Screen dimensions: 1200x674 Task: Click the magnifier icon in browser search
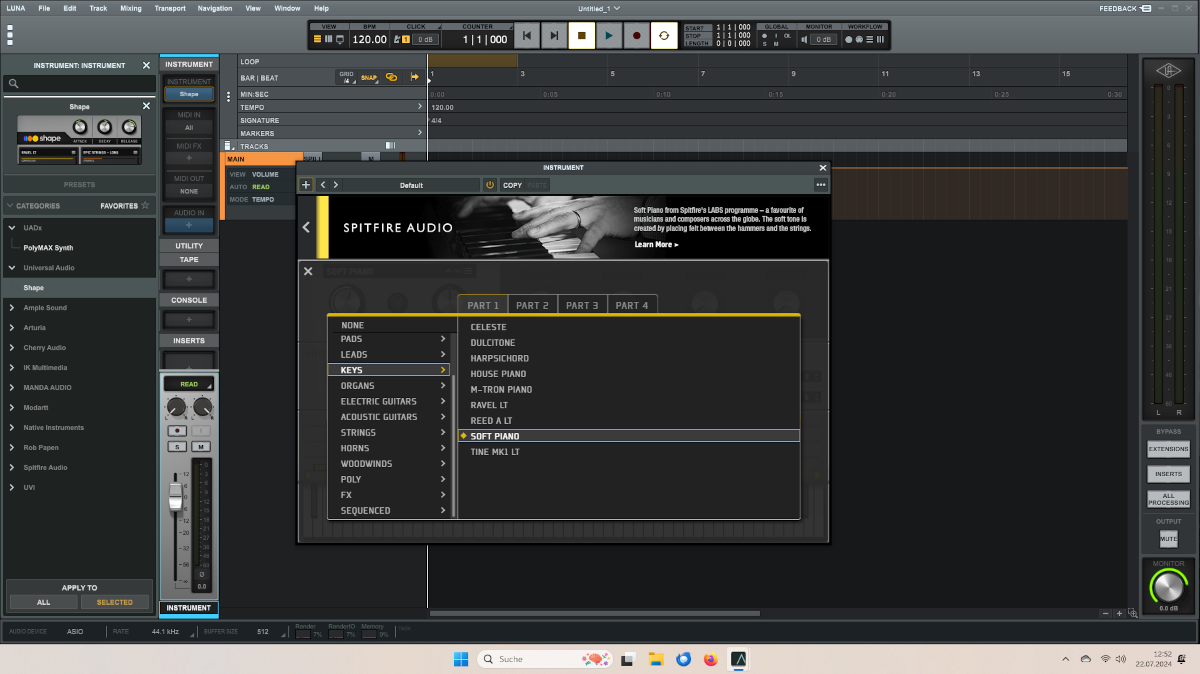click(x=14, y=84)
